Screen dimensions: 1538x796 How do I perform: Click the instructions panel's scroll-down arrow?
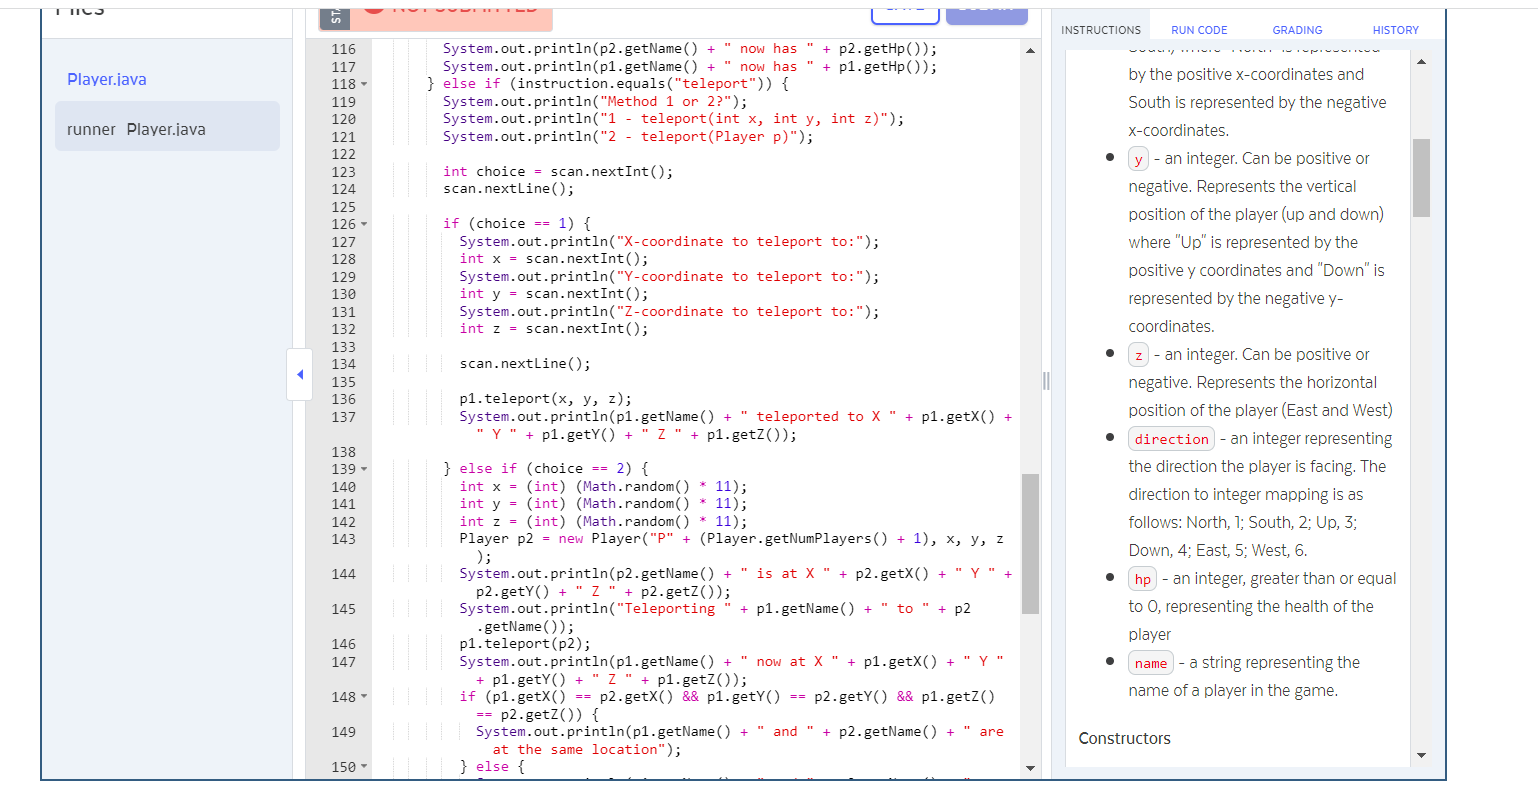pyautogui.click(x=1421, y=755)
